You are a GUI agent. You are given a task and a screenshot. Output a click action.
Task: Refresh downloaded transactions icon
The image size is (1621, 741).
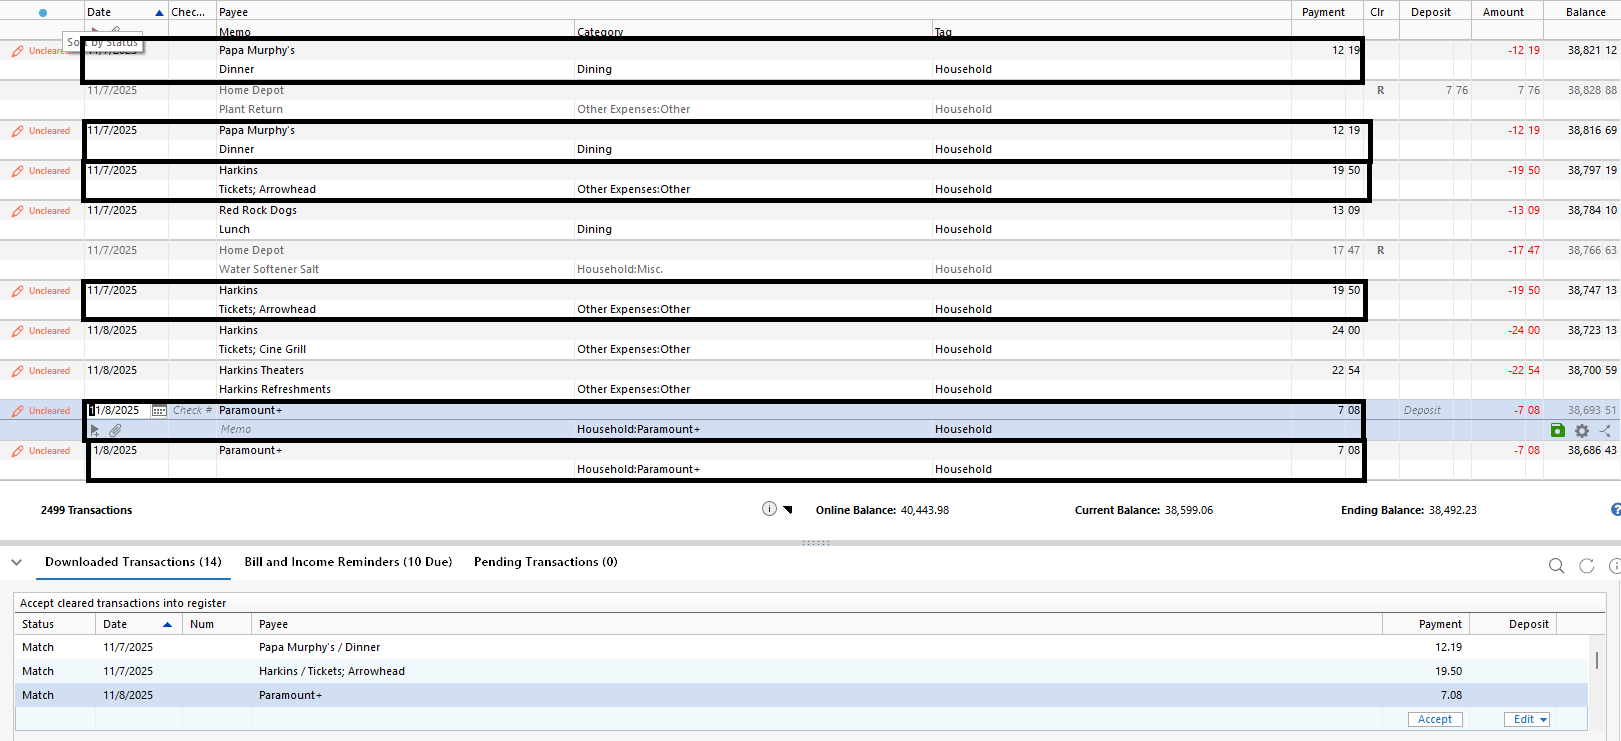(x=1586, y=566)
